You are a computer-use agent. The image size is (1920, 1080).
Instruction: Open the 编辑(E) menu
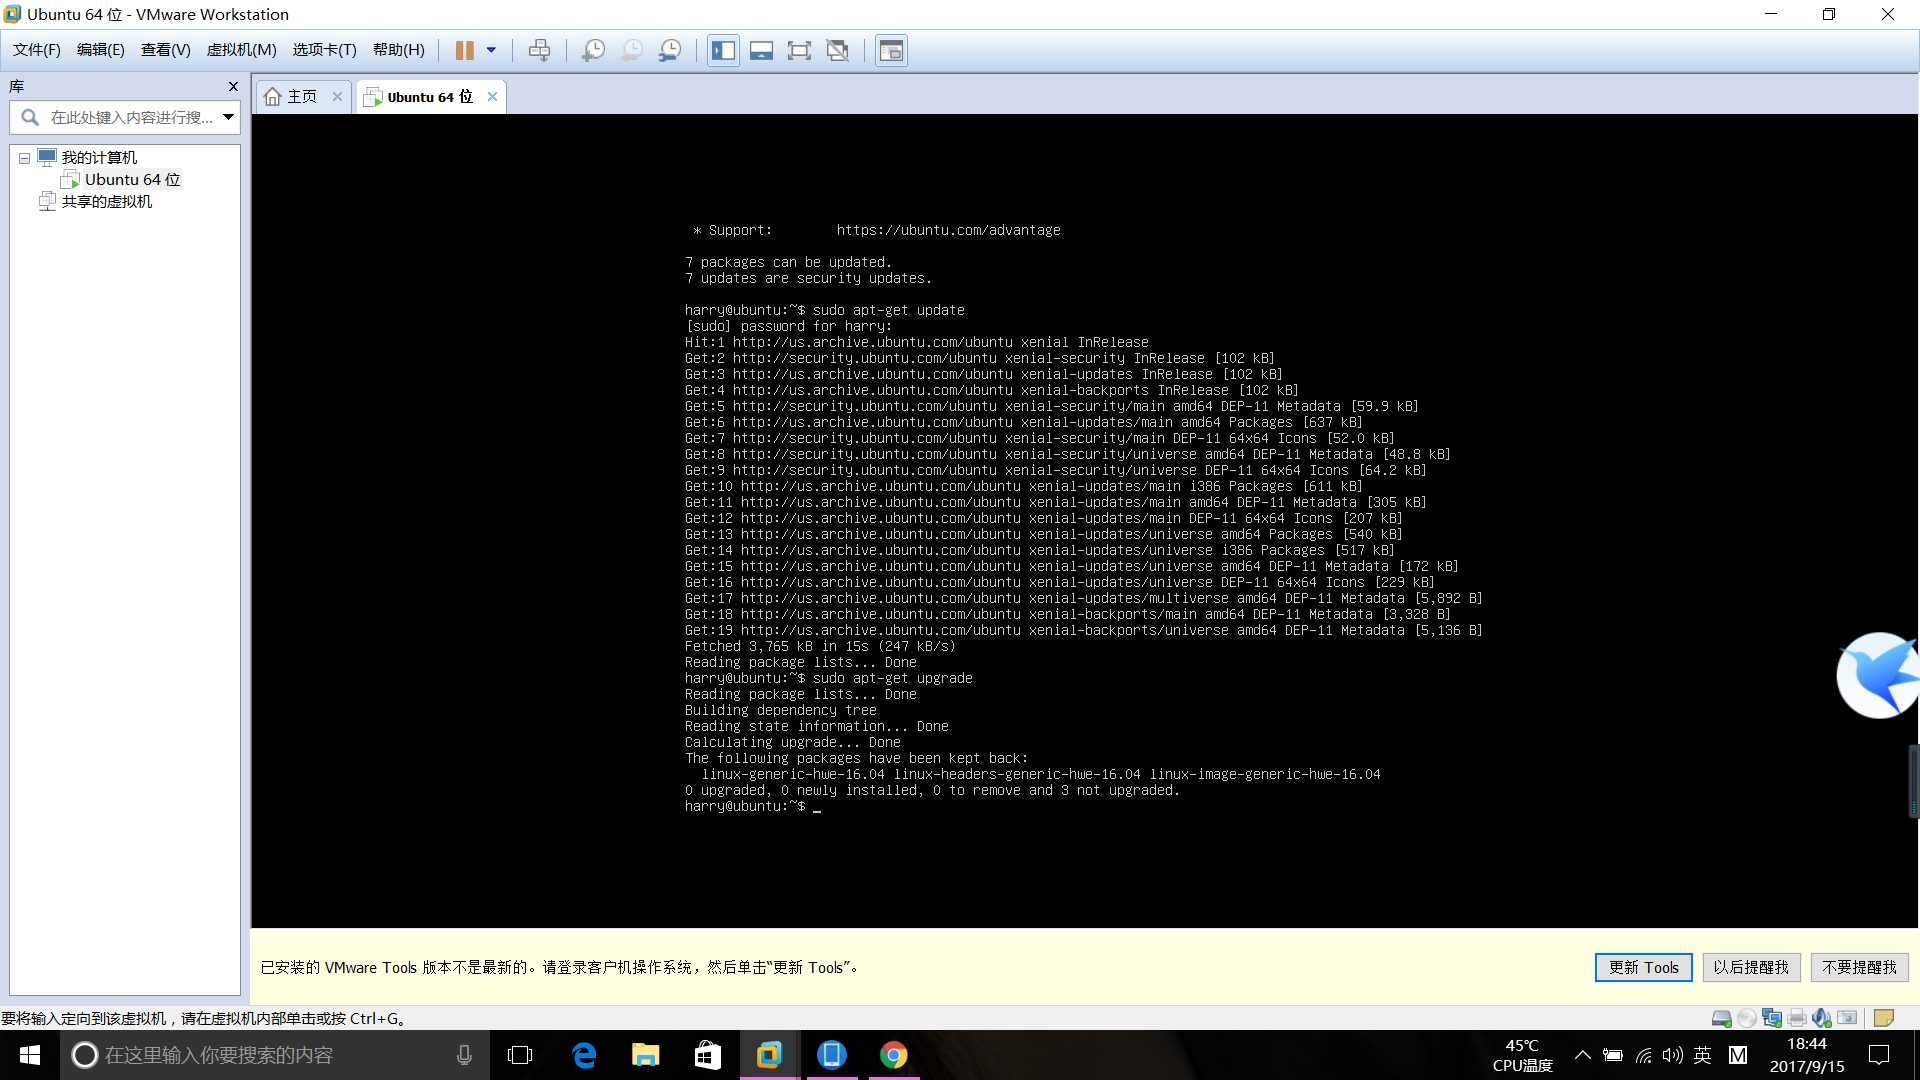point(100,50)
